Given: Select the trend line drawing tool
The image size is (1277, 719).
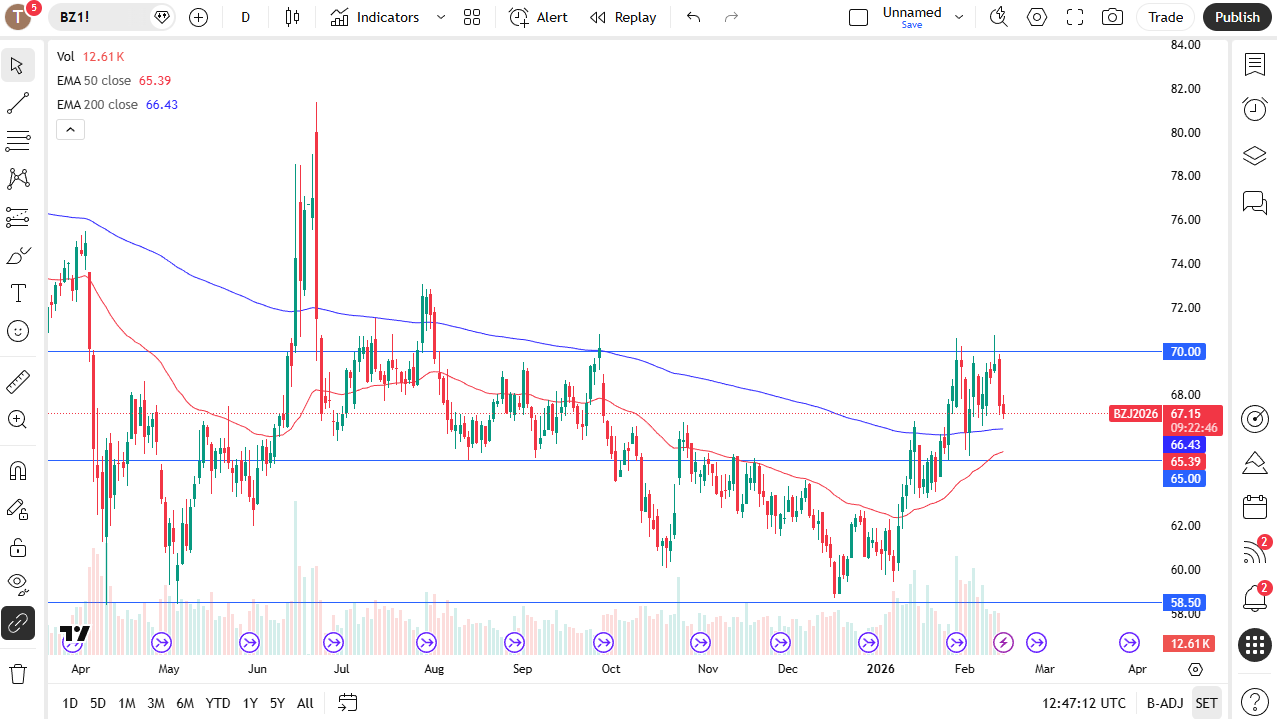Looking at the screenshot, I should [x=17, y=103].
